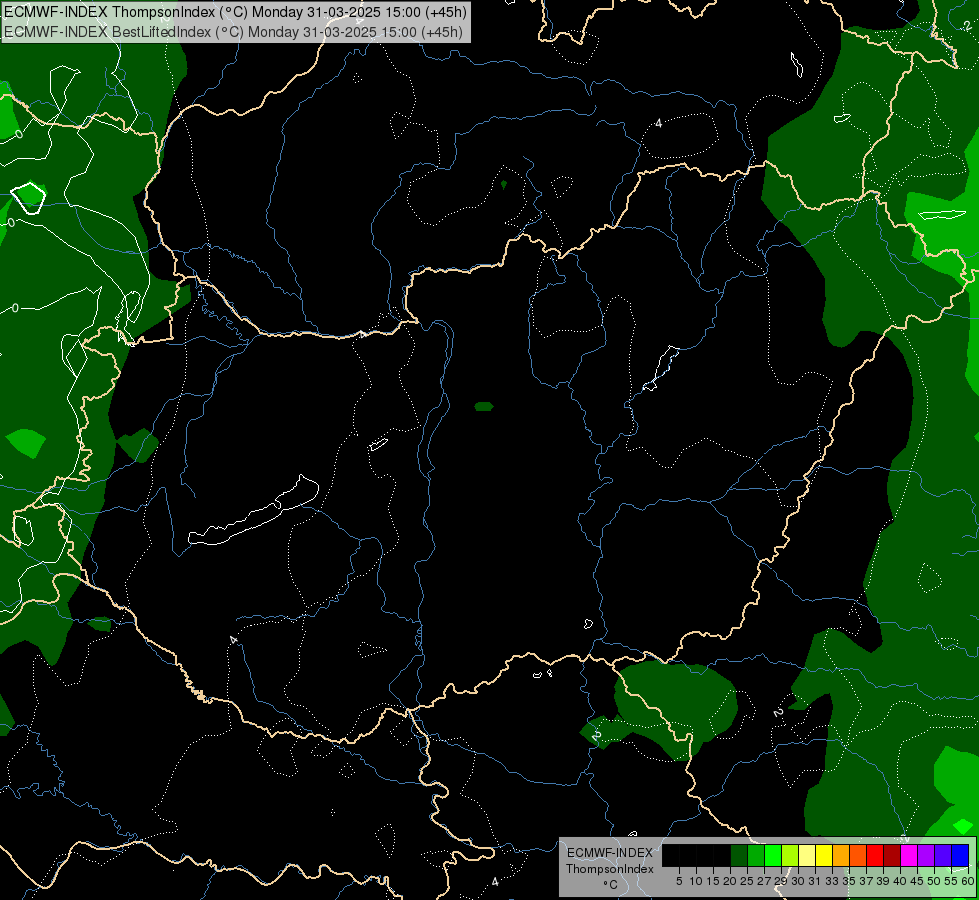Click the legend scale value 10
Screen dimensions: 979x900
click(696, 881)
